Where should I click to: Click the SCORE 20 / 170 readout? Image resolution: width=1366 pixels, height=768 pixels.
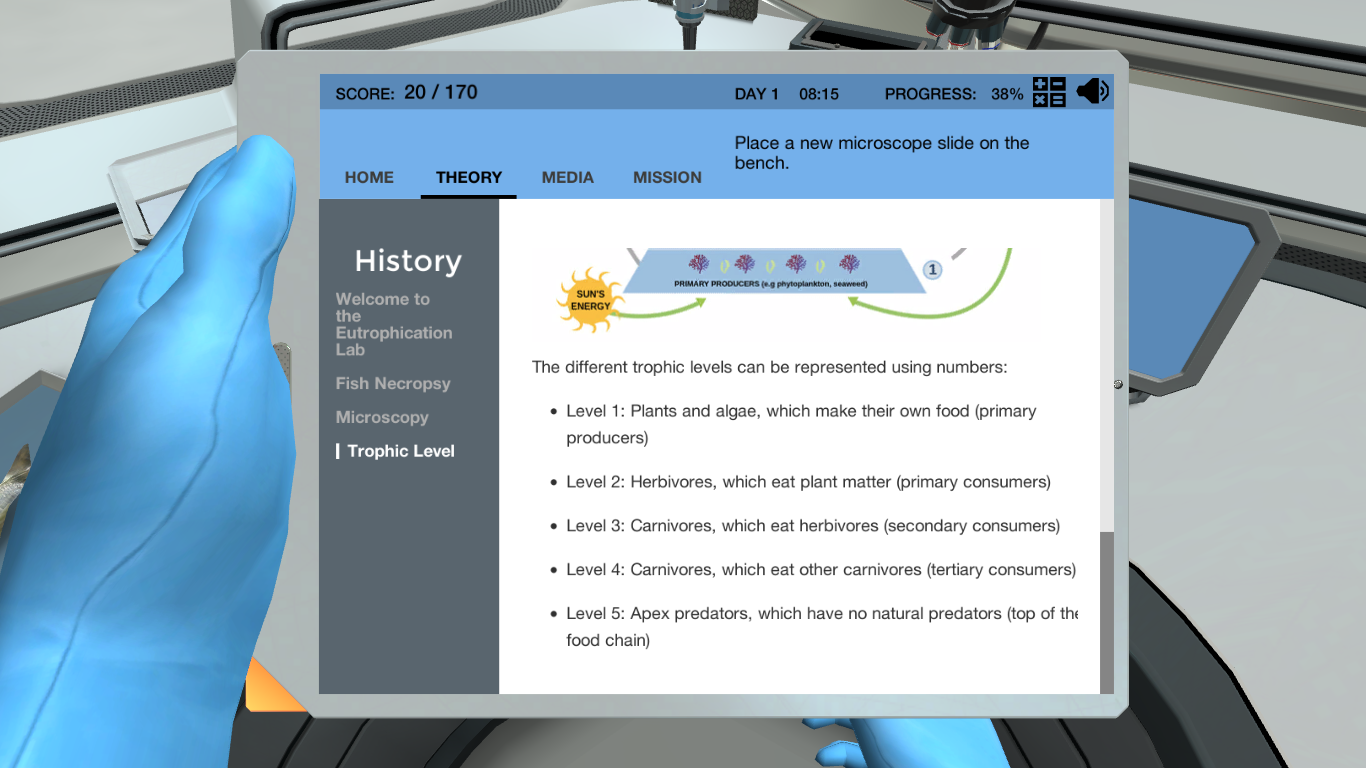[x=406, y=93]
